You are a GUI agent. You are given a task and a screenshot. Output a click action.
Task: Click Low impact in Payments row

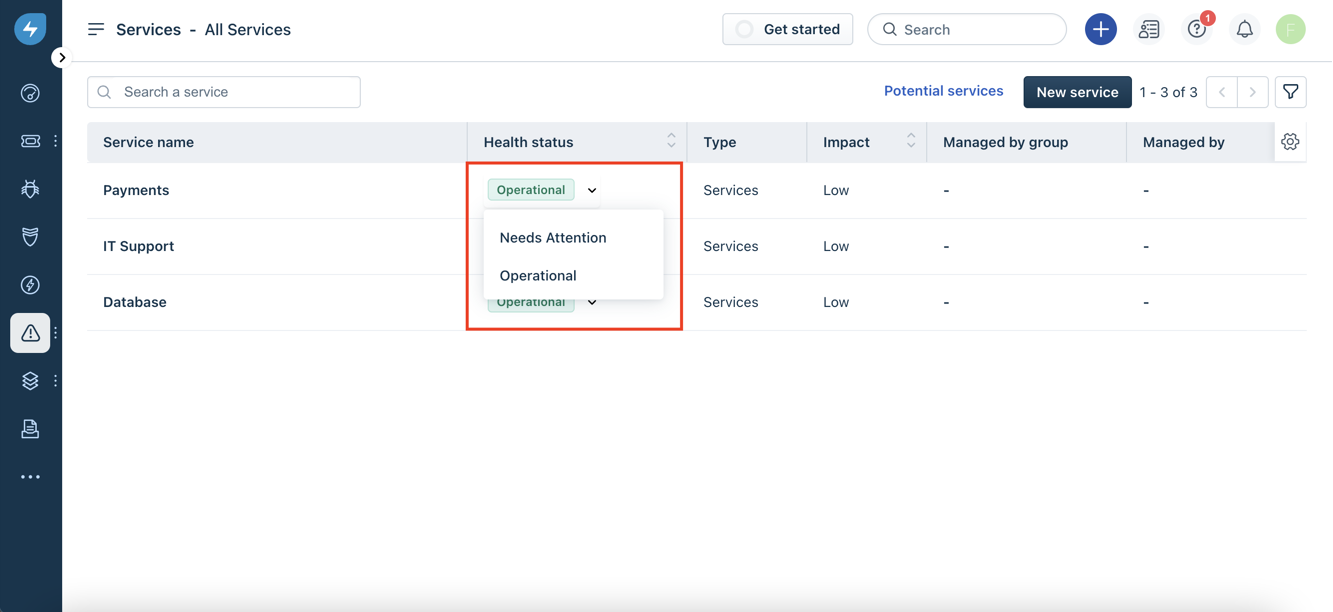tap(836, 190)
